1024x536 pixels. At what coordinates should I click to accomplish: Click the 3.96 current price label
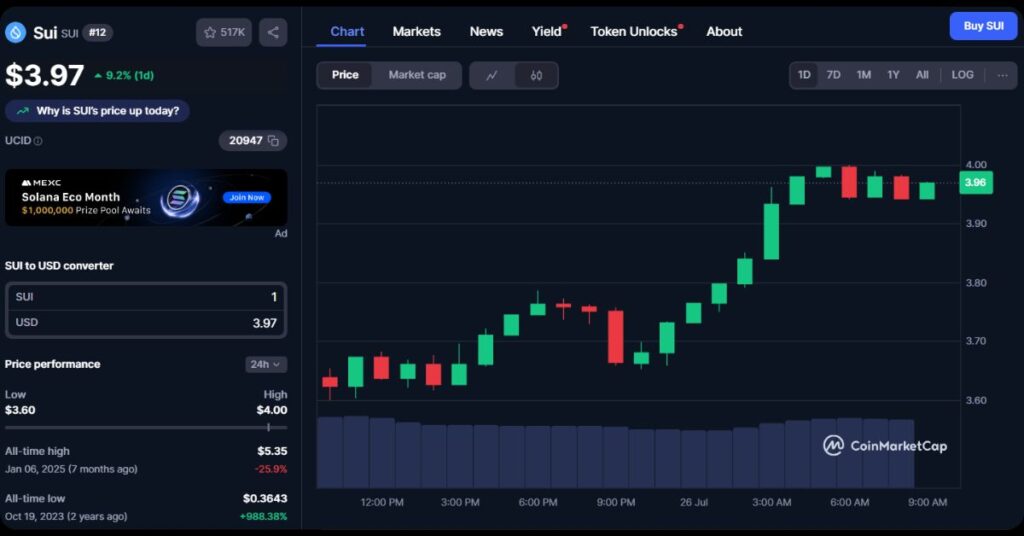point(975,182)
